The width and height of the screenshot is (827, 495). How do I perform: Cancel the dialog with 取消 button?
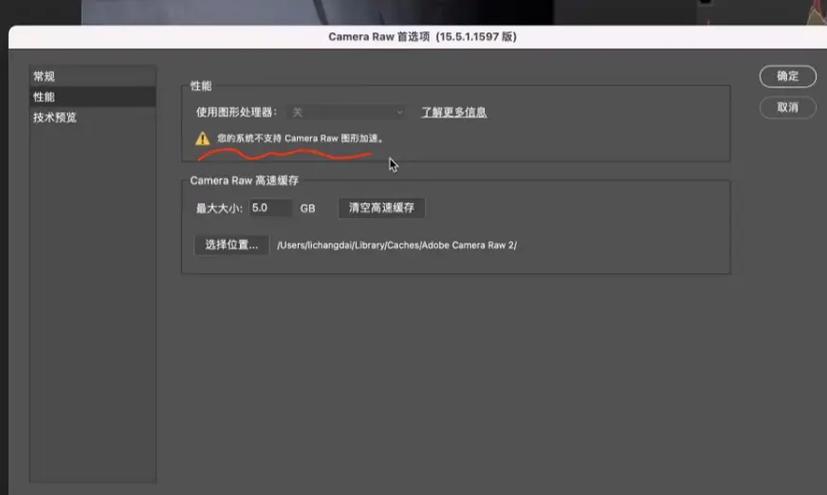pos(787,108)
